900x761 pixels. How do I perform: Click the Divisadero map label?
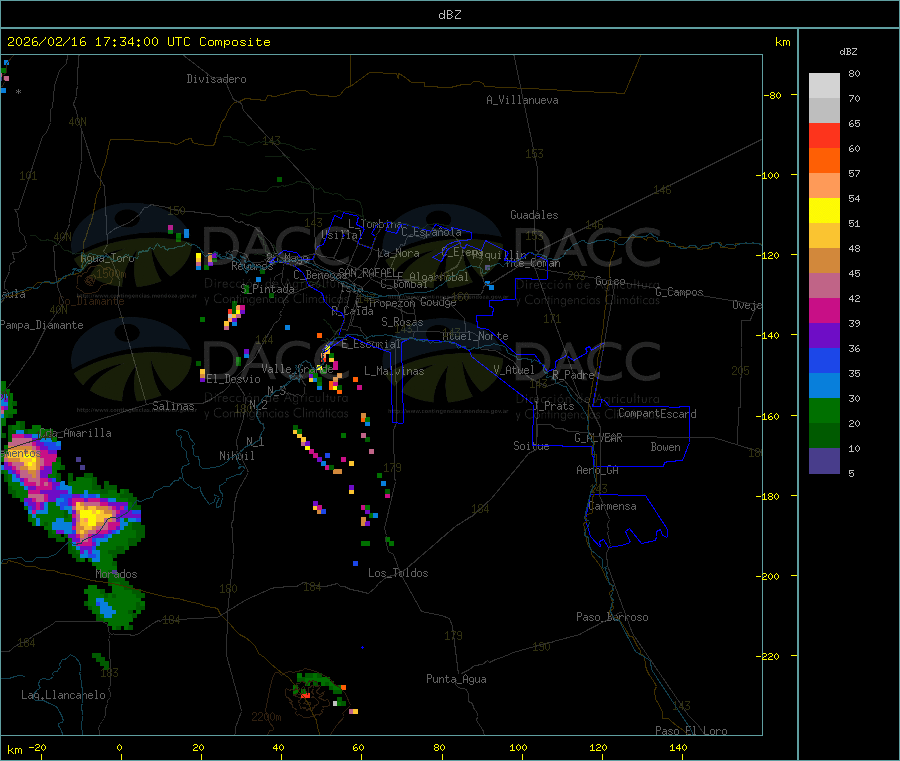216,79
